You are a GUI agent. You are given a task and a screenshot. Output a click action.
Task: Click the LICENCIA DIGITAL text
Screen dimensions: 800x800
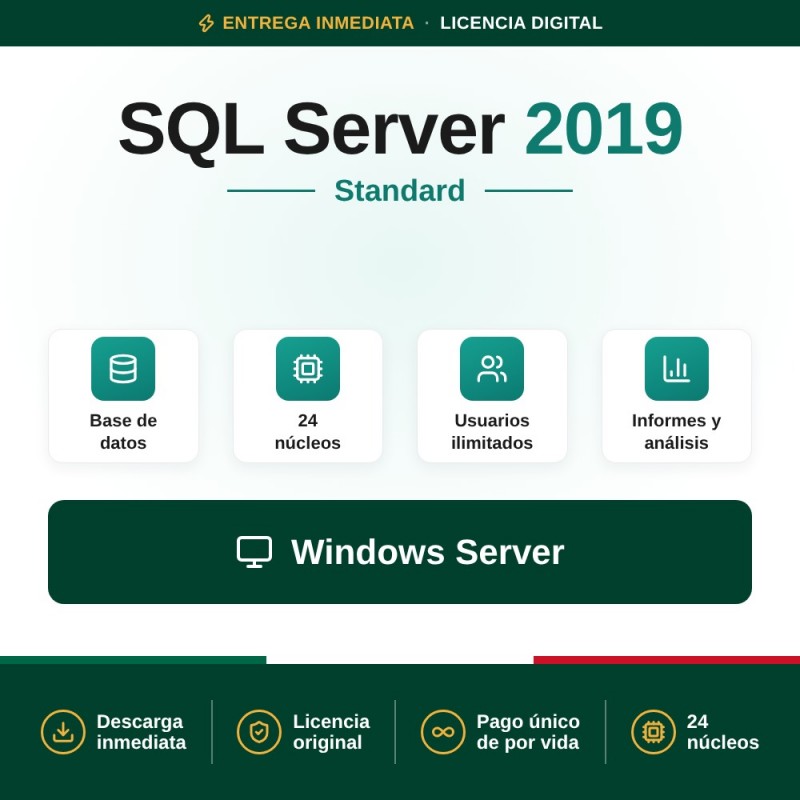[521, 23]
